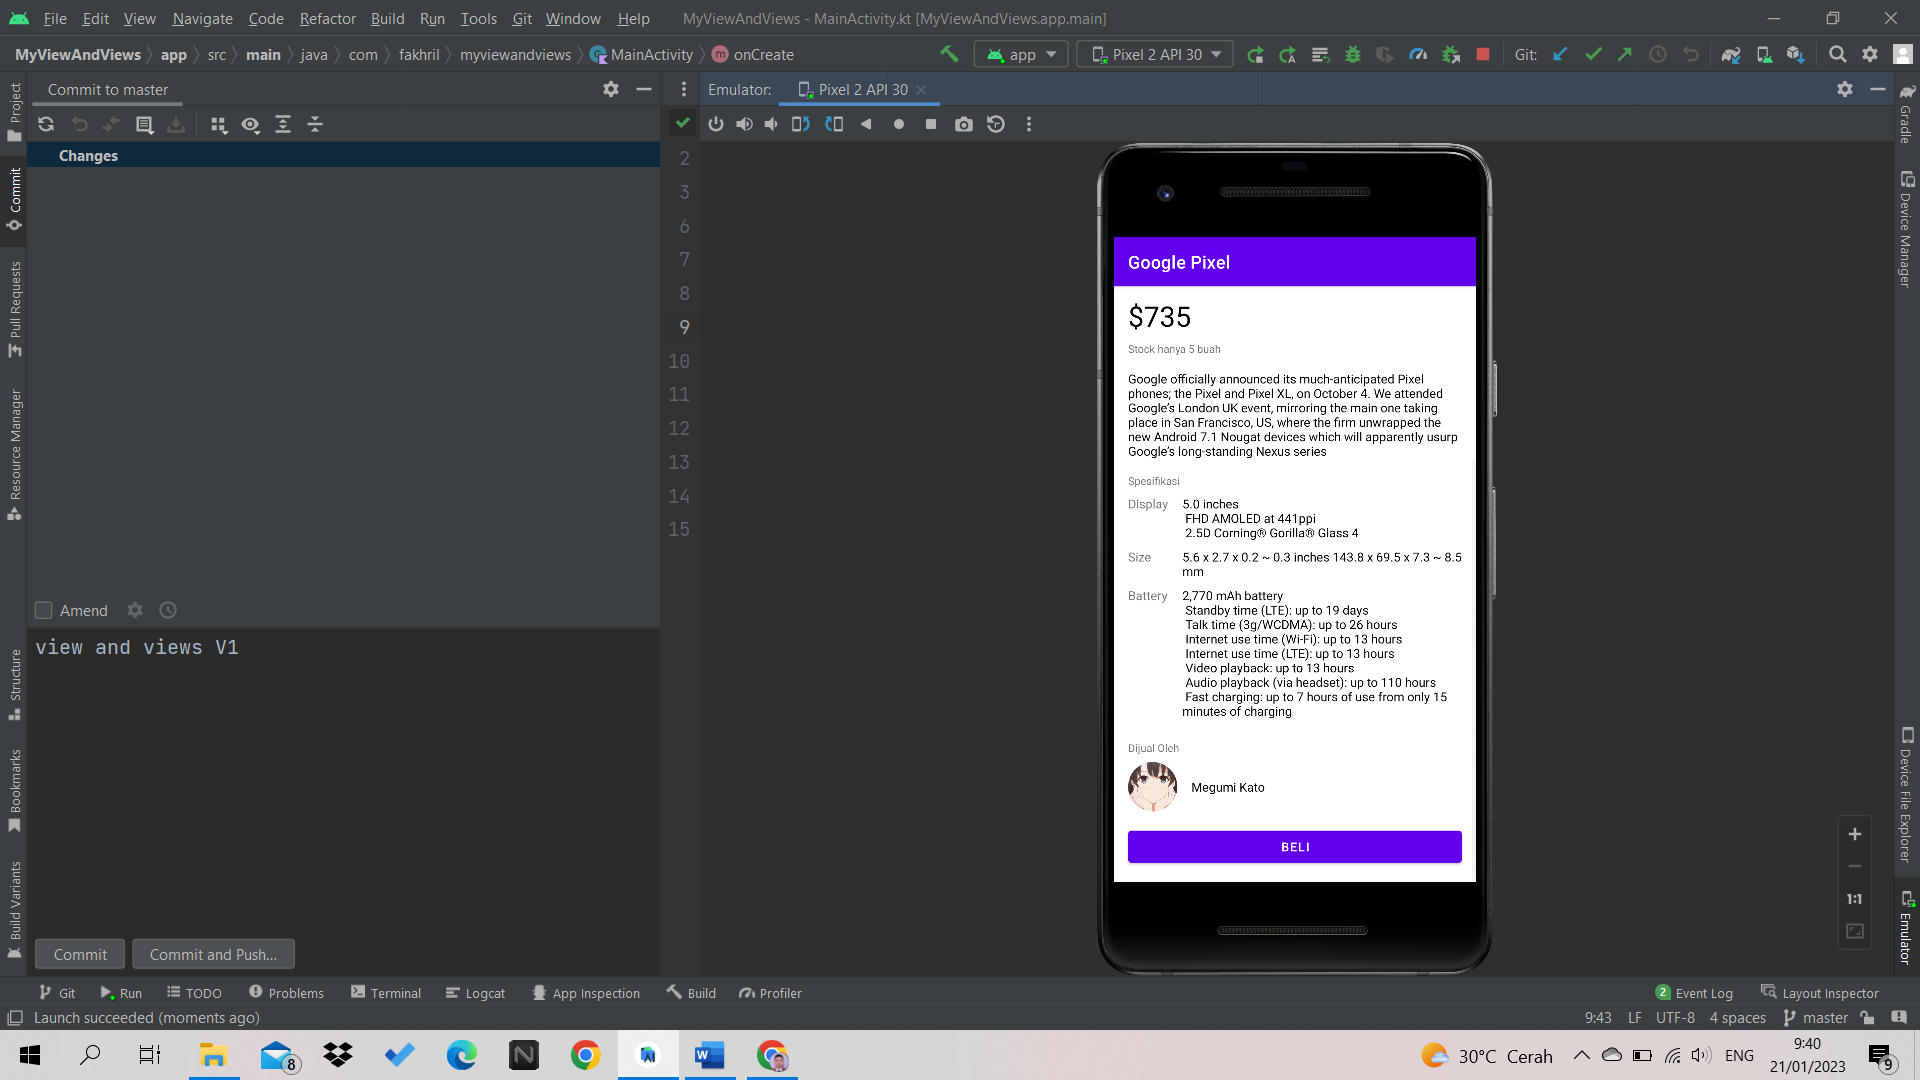The image size is (1920, 1080).
Task: Open the Build menu
Action: point(387,18)
